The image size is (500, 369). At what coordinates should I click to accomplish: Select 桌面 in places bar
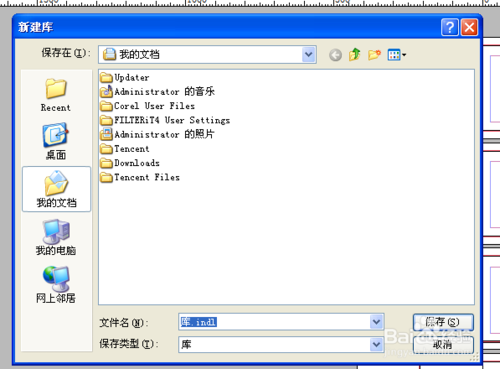(56, 141)
